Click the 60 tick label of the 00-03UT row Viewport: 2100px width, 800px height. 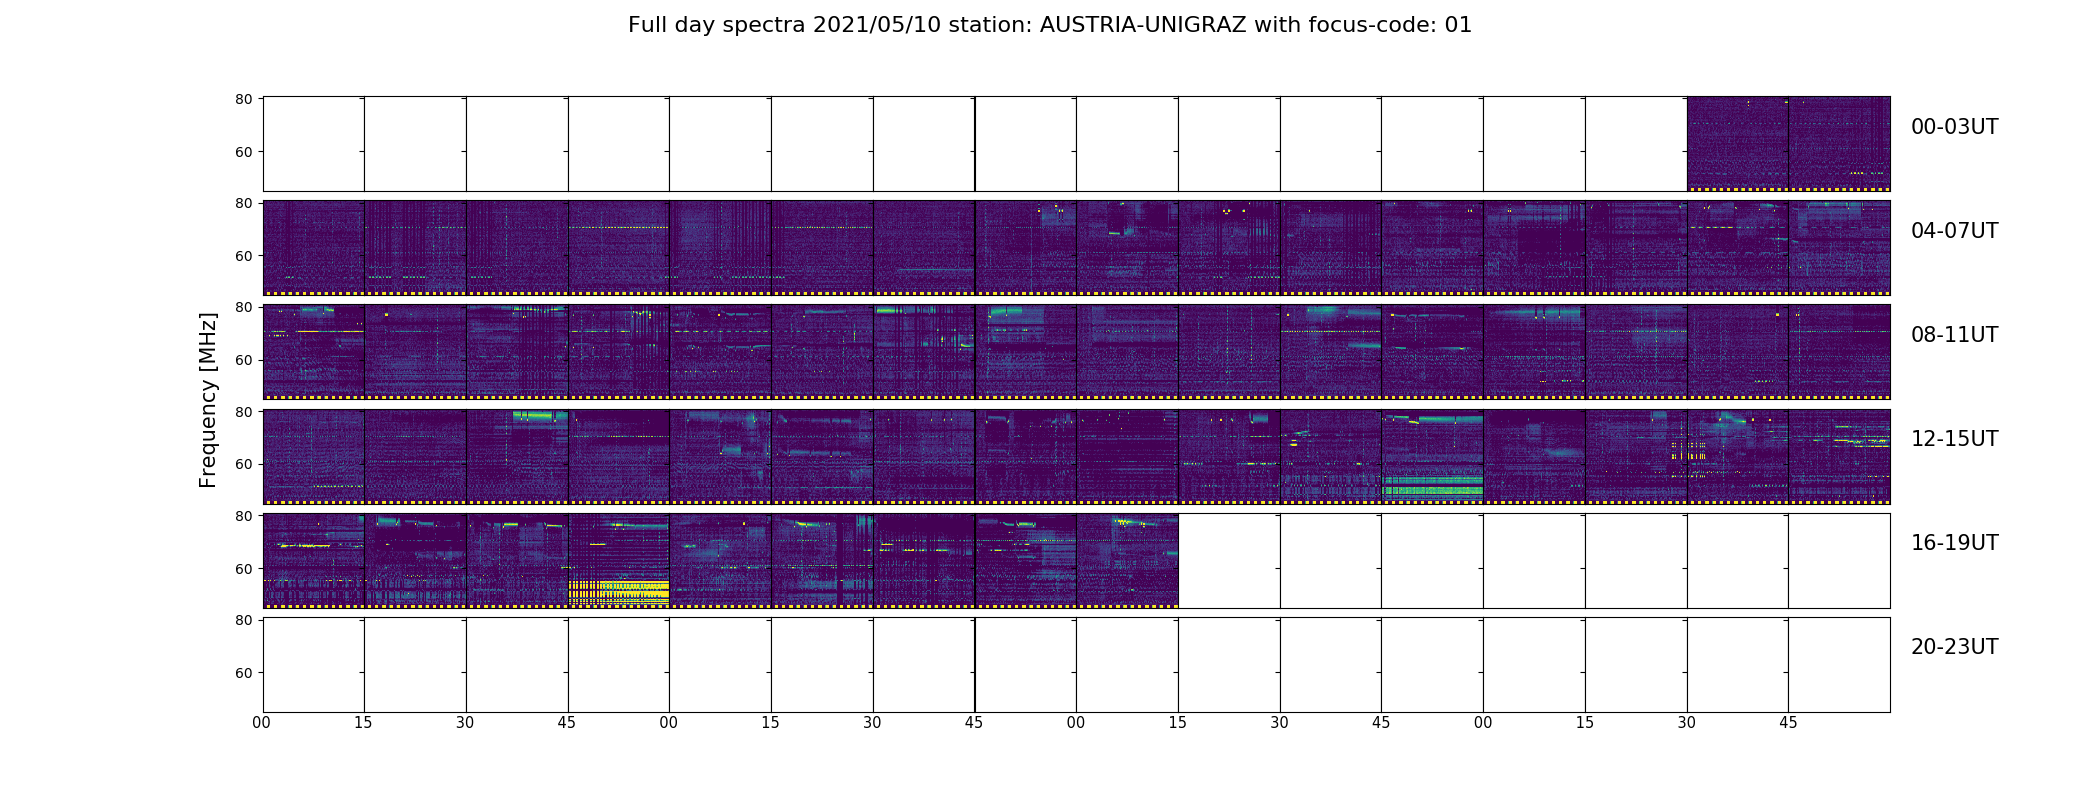pyautogui.click(x=243, y=152)
